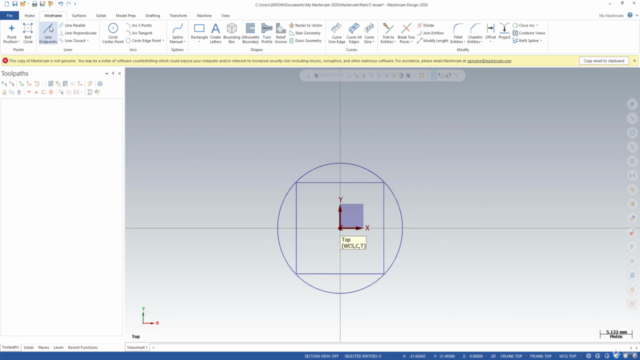Choose the Stair Geometry command

coord(305,33)
